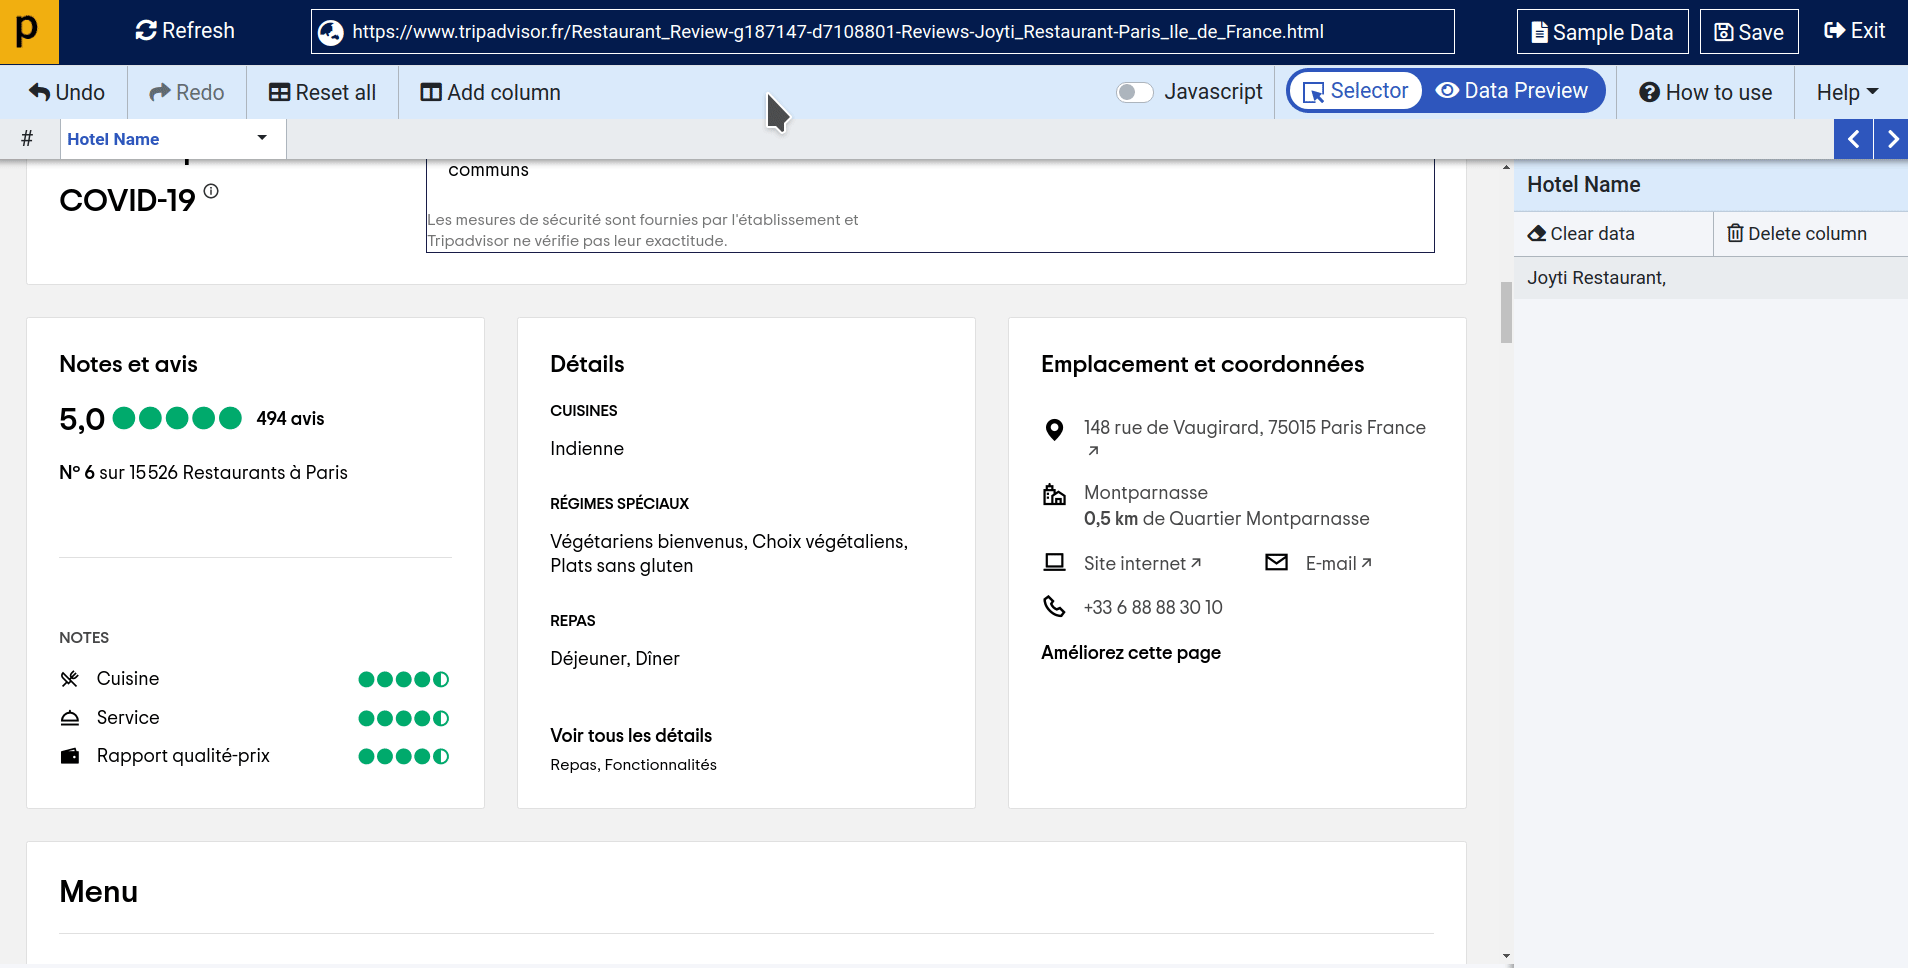Click the ParseHub 'p' logo icon

coord(29,31)
